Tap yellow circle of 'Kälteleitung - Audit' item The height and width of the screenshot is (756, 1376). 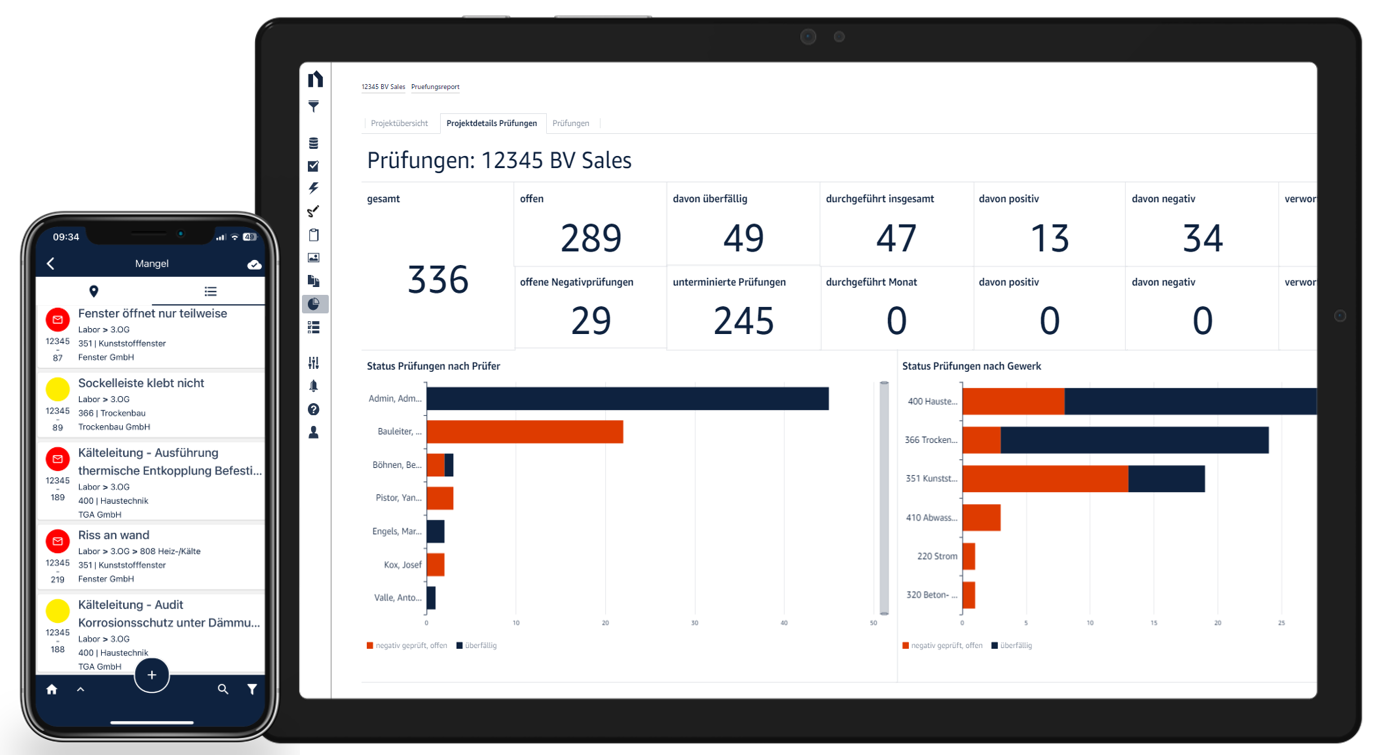pos(57,611)
